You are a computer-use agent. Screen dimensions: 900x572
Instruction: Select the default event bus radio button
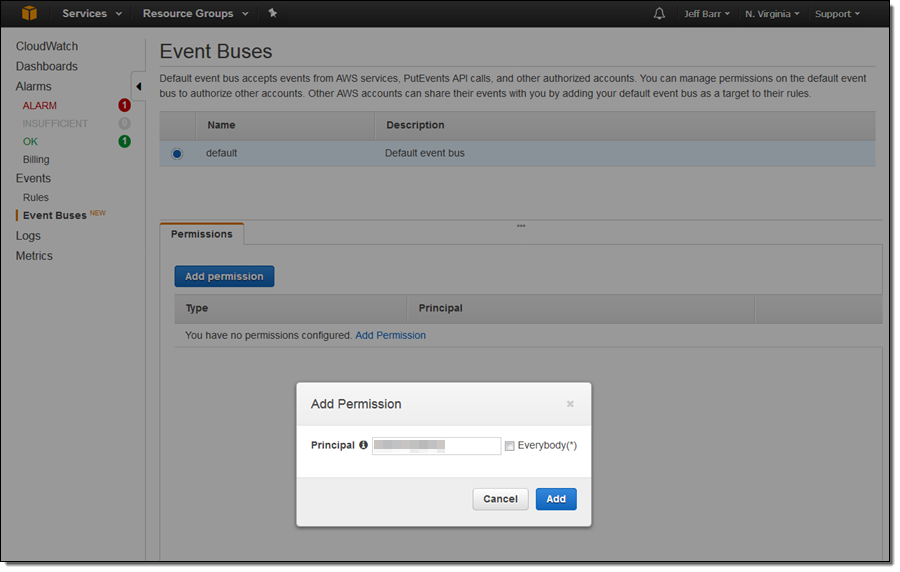tap(177, 153)
